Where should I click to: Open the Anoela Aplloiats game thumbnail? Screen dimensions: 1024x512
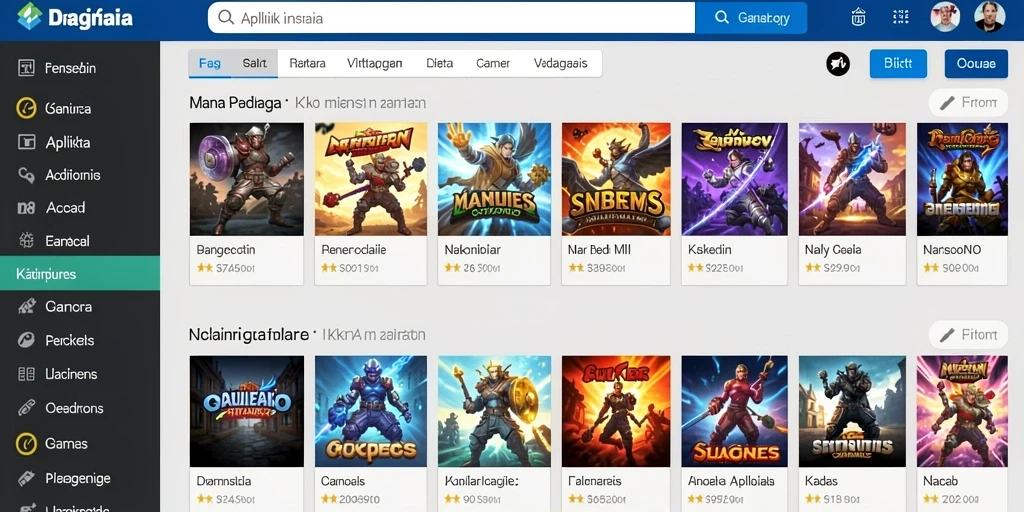[735, 411]
